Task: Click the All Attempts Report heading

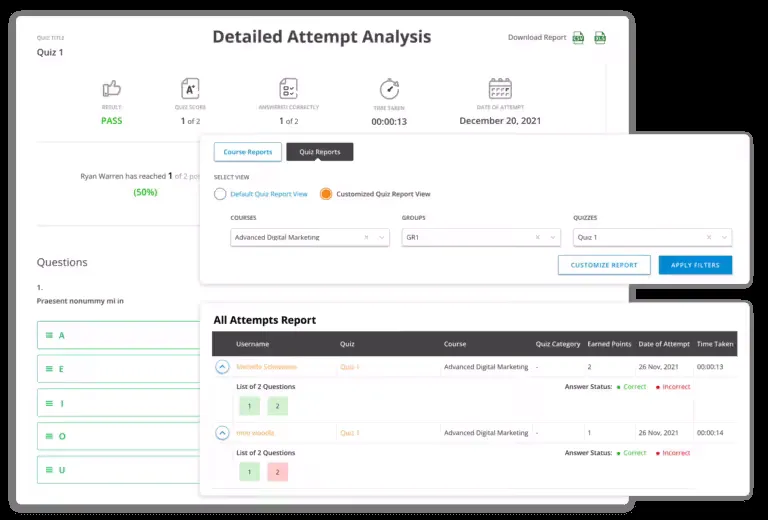Action: (264, 320)
